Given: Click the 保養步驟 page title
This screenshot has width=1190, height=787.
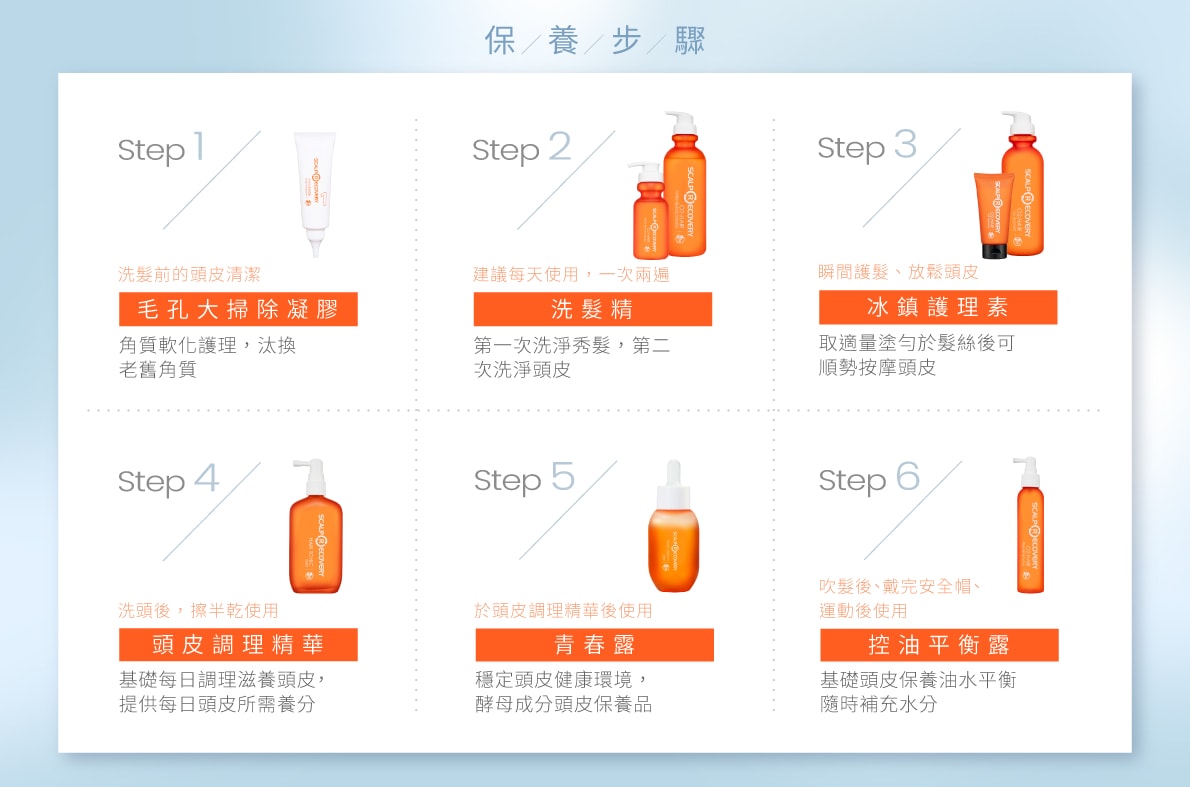Looking at the screenshot, I should (594, 38).
